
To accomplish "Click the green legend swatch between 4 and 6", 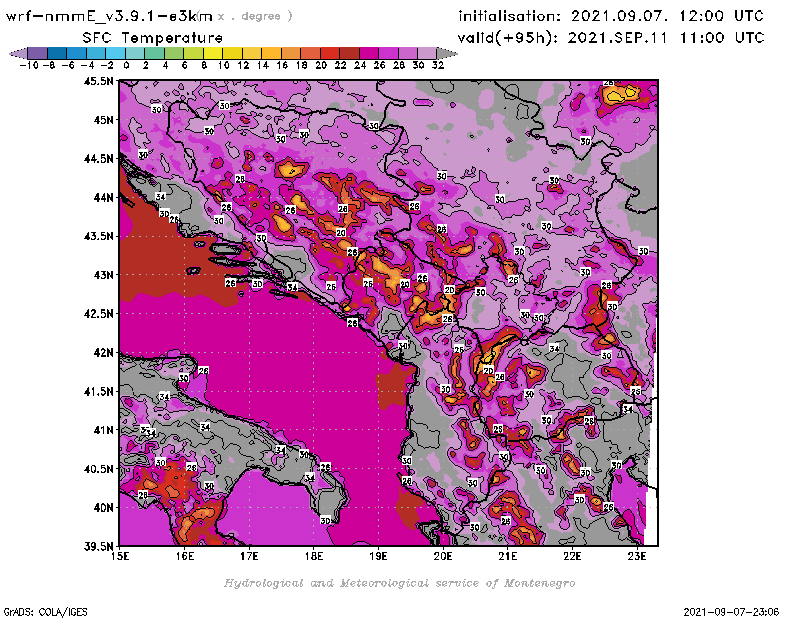I will [x=174, y=53].
